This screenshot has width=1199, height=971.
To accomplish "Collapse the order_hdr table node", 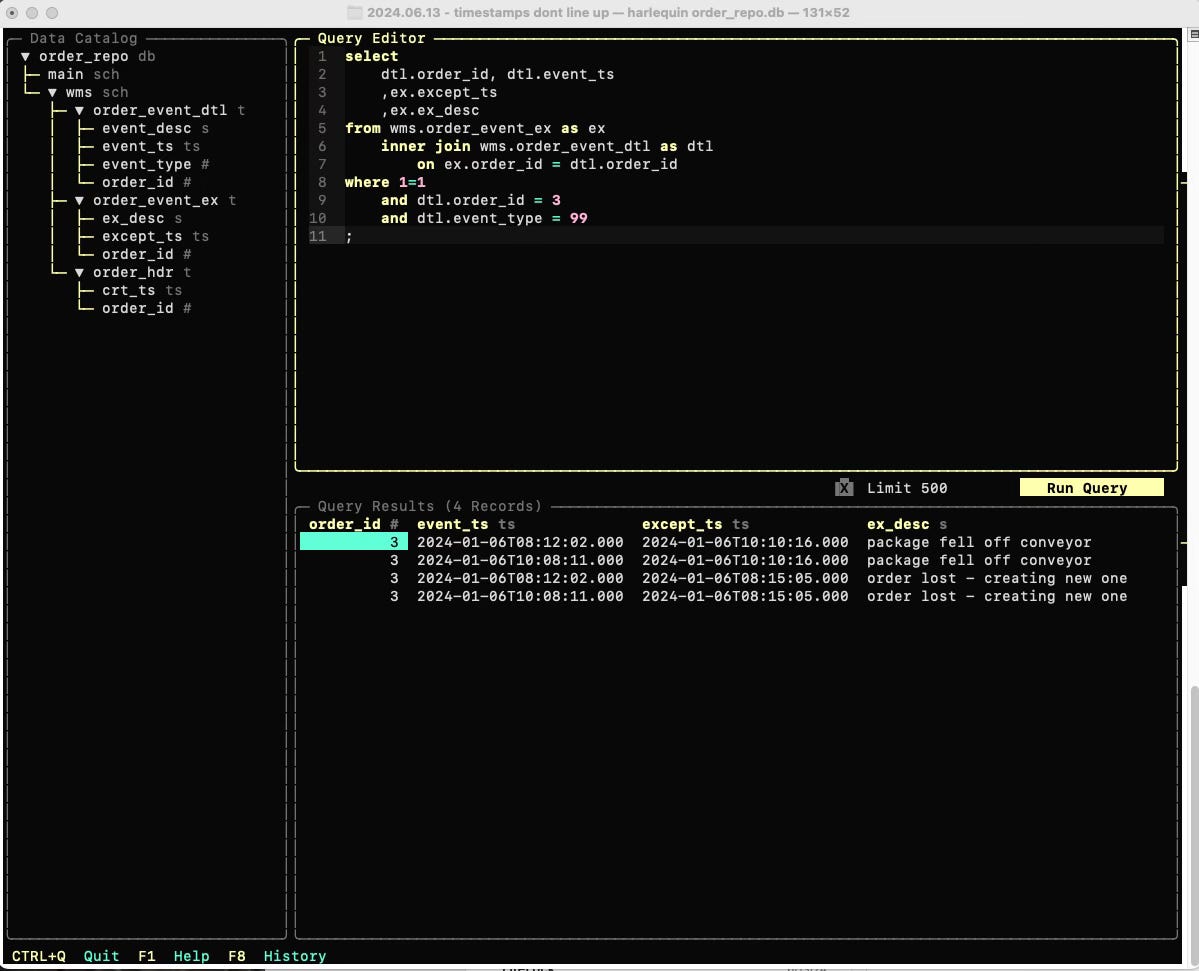I will click(x=79, y=272).
